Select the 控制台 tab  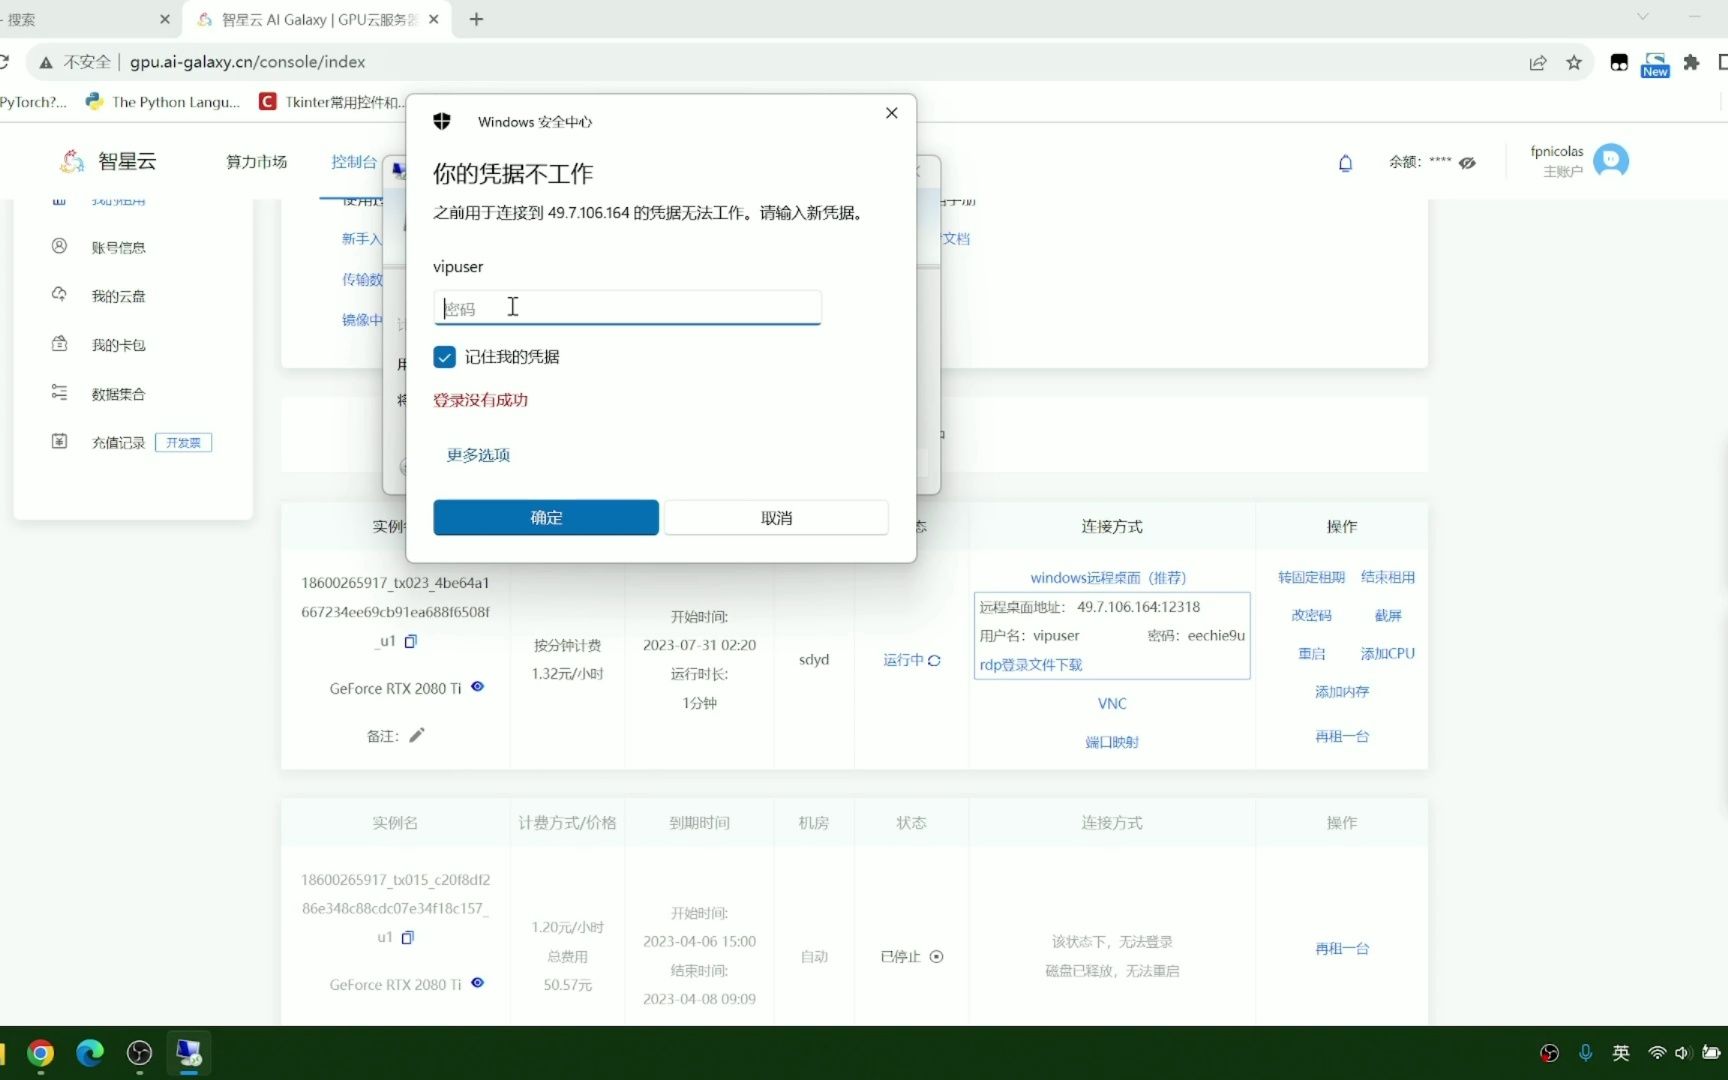pyautogui.click(x=354, y=162)
